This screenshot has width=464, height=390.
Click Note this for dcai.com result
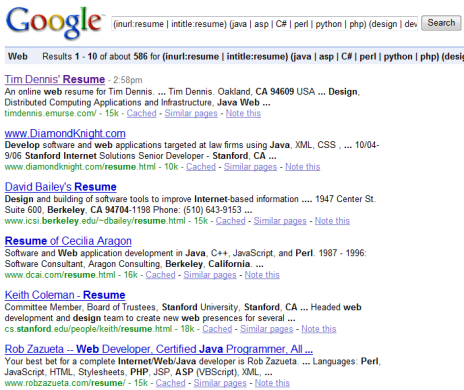point(262,275)
